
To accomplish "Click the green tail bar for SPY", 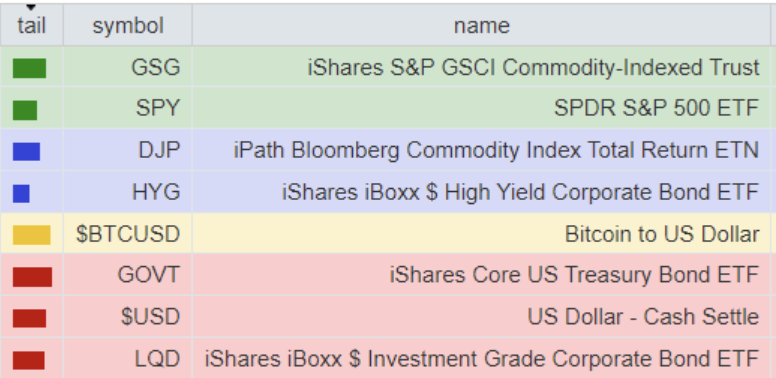I will click(25, 110).
